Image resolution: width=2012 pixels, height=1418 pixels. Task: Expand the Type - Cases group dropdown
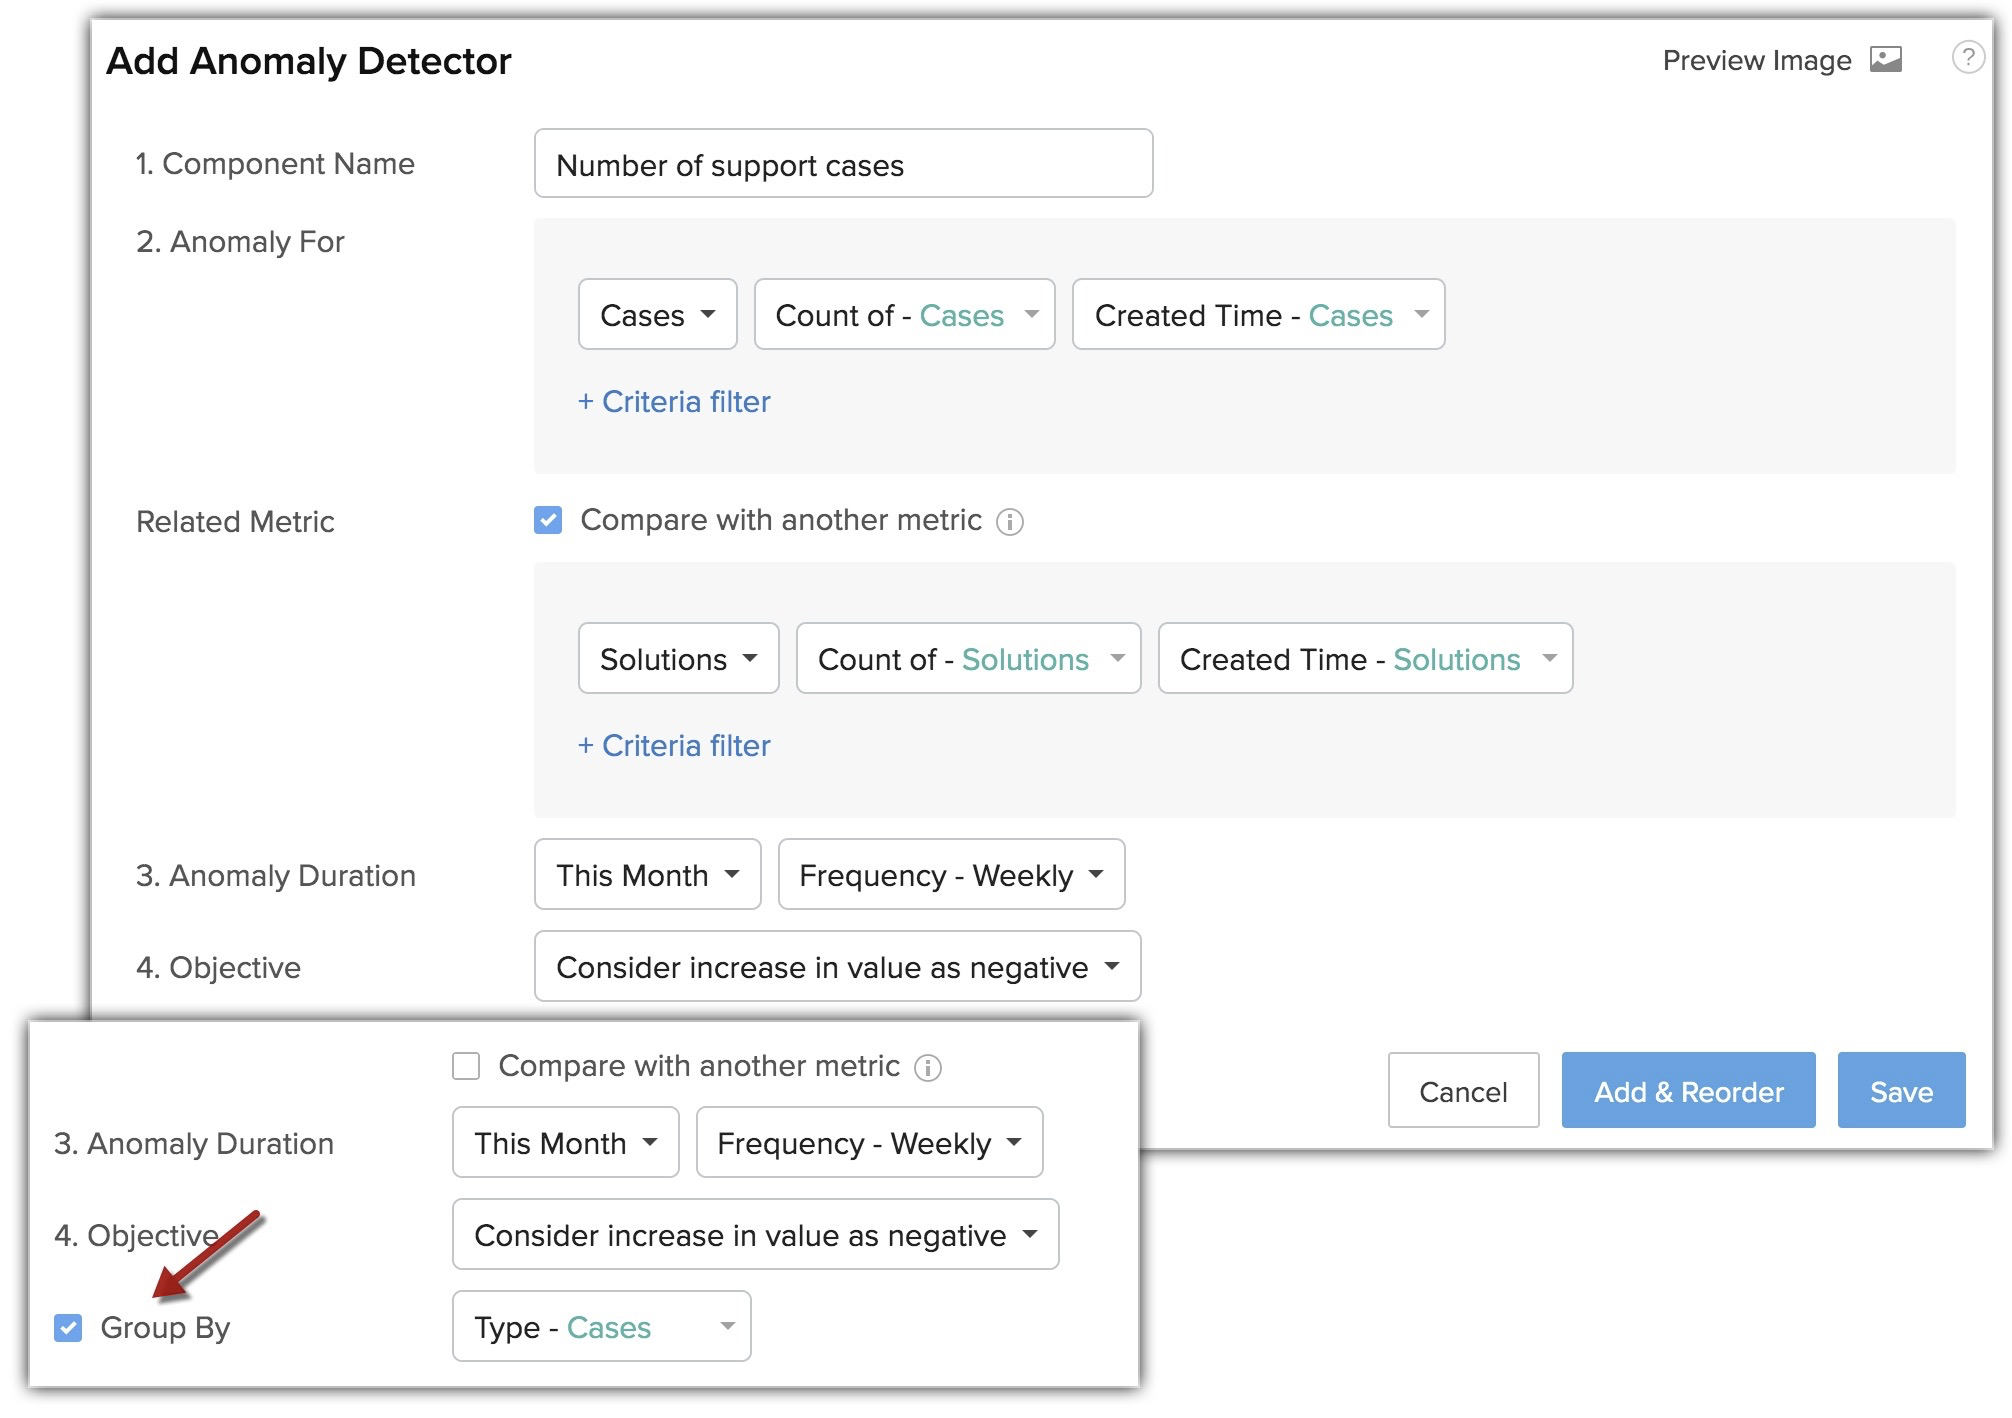click(601, 1327)
